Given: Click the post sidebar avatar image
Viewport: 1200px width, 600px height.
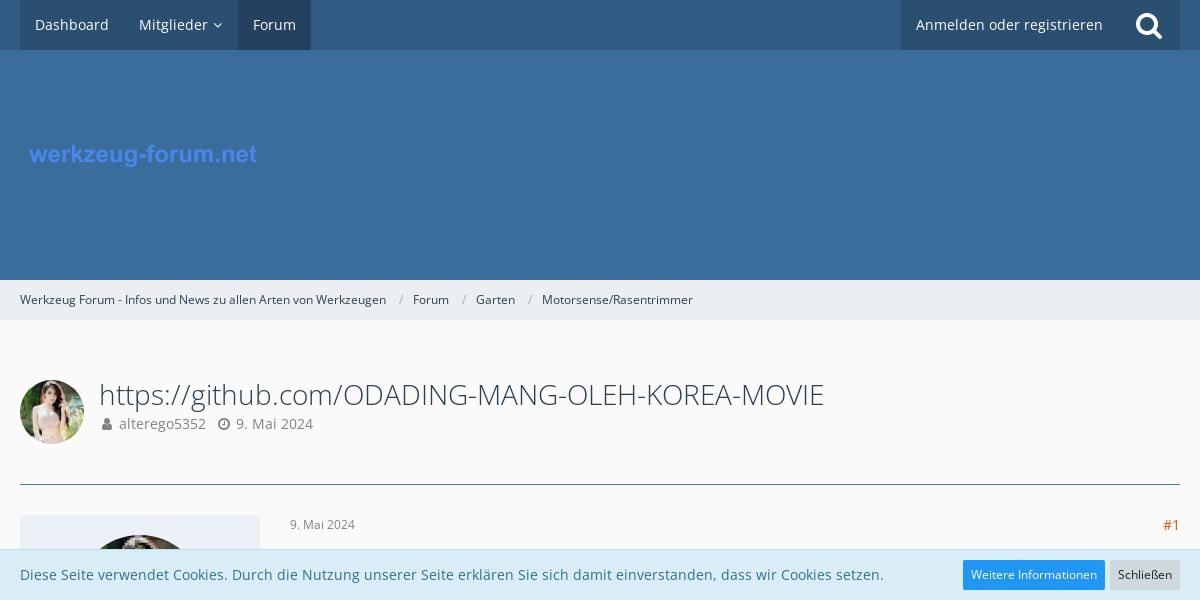Looking at the screenshot, I should coord(140,542).
